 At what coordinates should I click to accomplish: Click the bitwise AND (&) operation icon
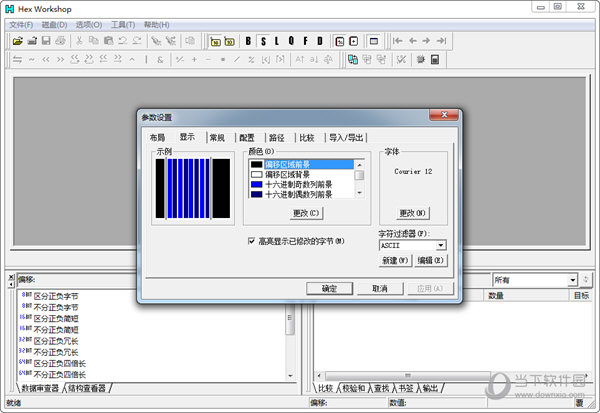[160, 60]
